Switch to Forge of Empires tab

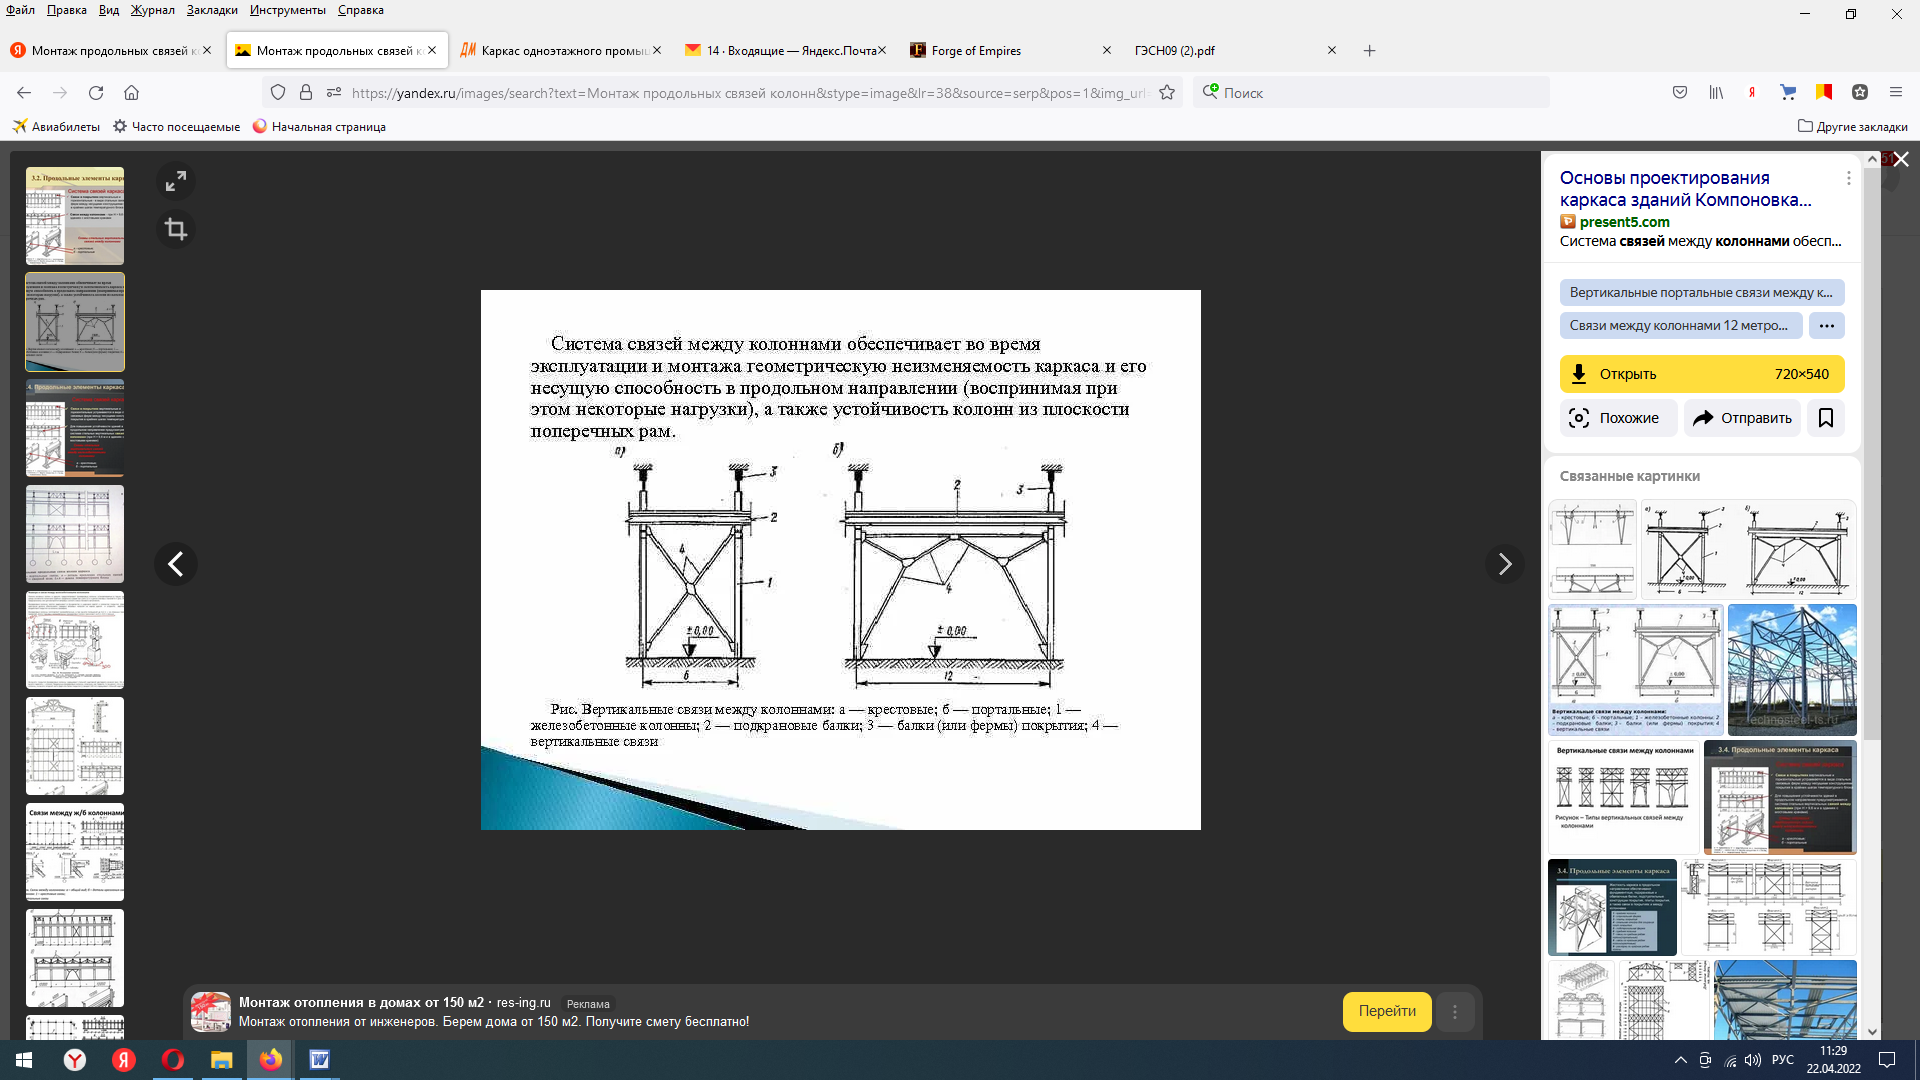click(1010, 51)
